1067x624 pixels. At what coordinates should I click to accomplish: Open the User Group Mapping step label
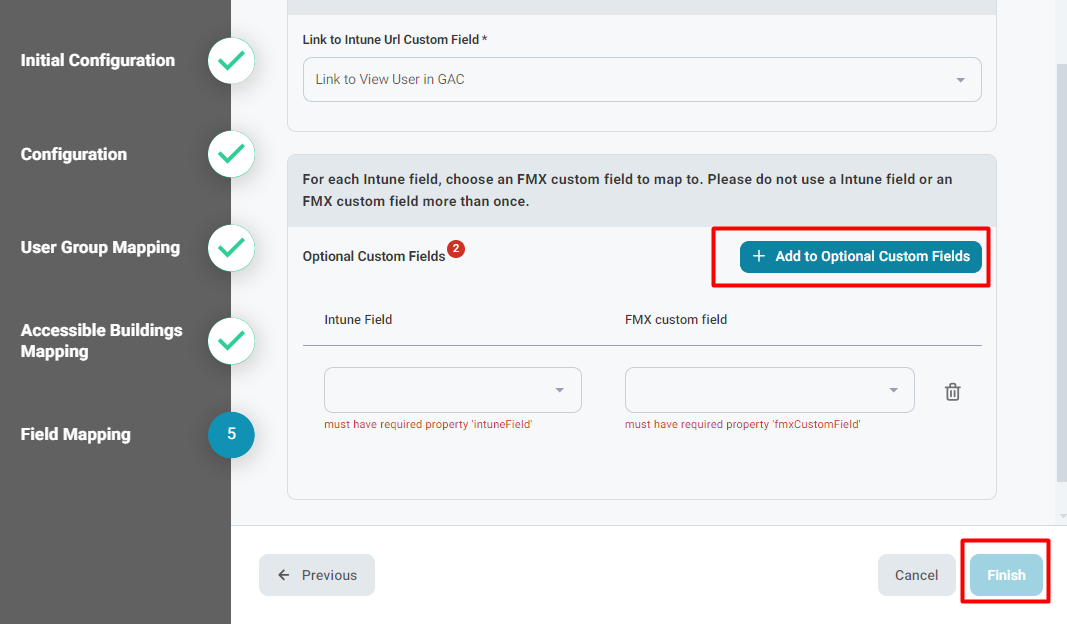[x=100, y=248]
